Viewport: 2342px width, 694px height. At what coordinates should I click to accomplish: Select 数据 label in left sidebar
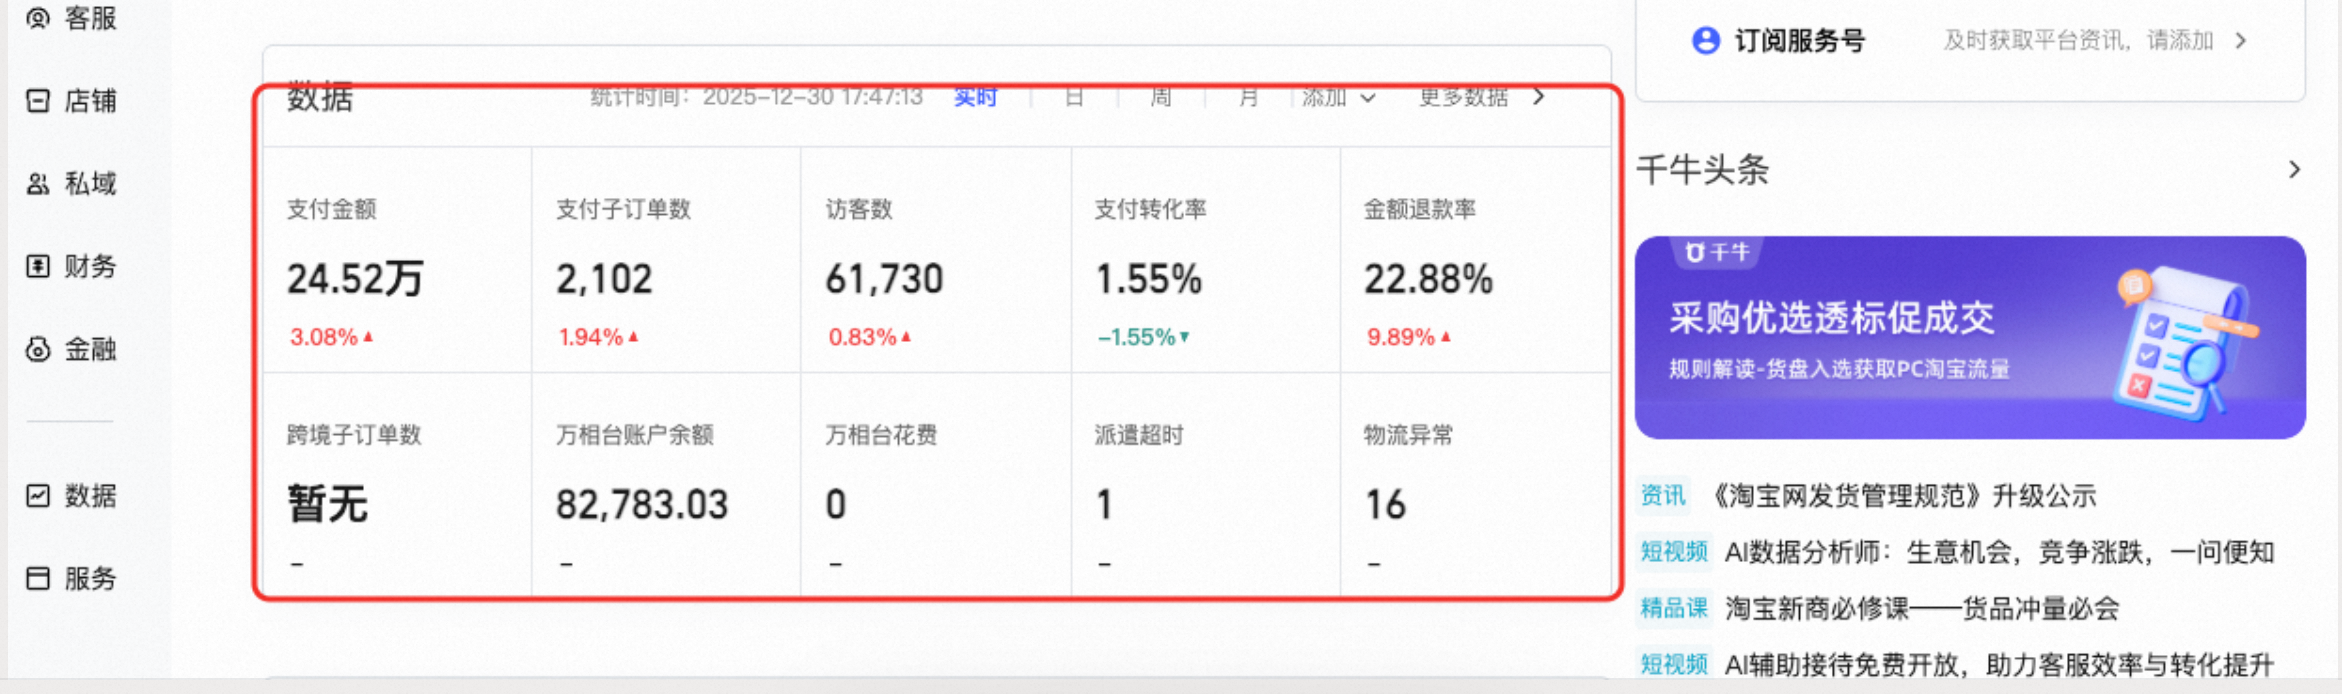(x=91, y=495)
